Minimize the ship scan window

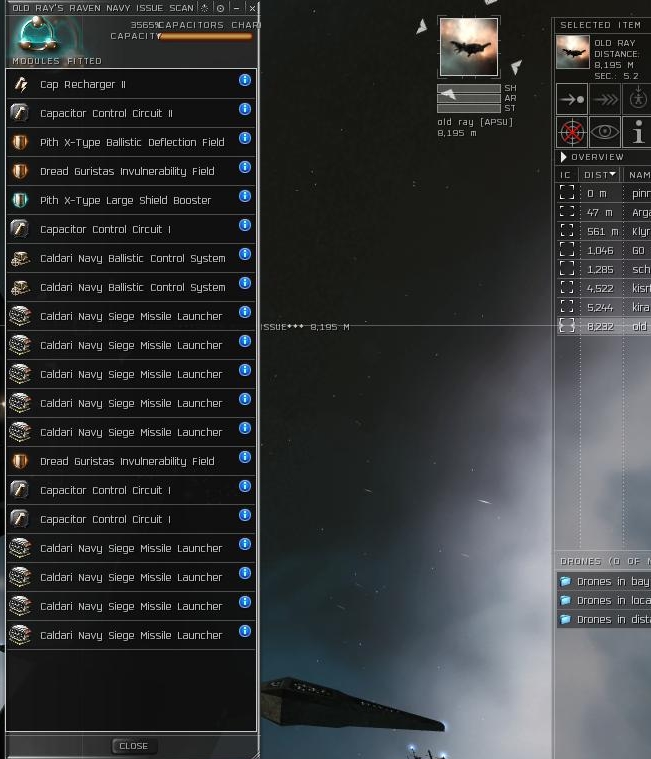click(236, 8)
